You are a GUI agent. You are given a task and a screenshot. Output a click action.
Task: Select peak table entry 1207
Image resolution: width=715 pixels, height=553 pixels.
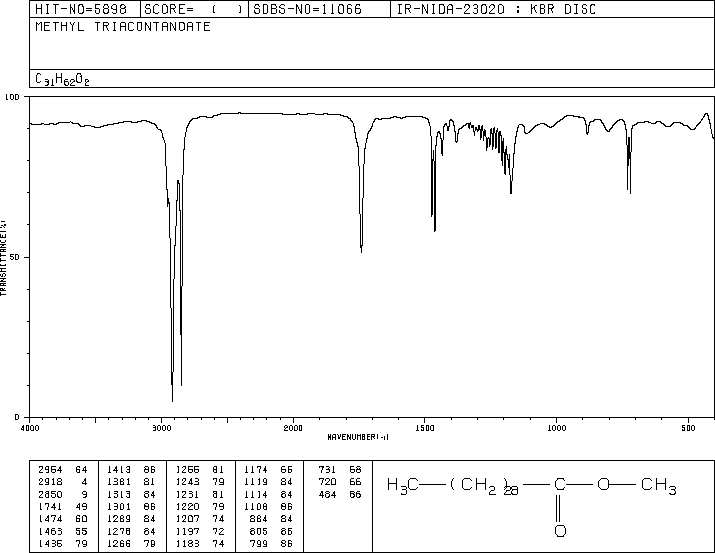click(x=200, y=519)
